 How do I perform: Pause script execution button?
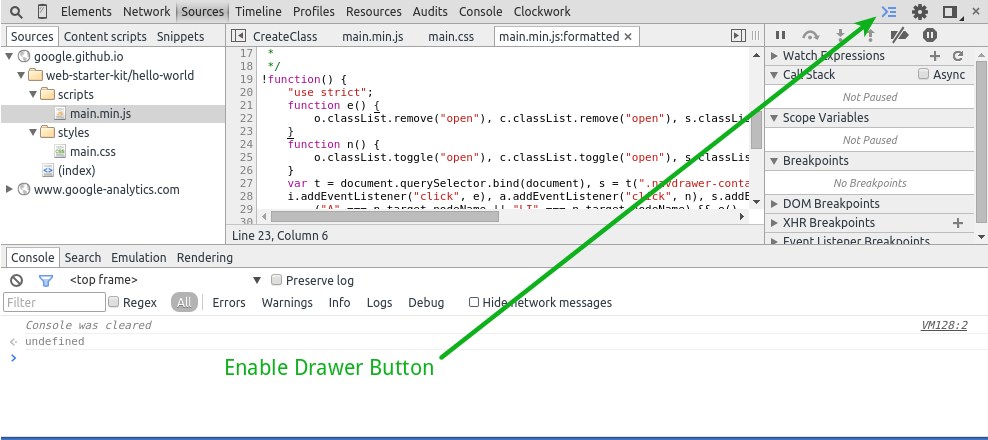(781, 36)
